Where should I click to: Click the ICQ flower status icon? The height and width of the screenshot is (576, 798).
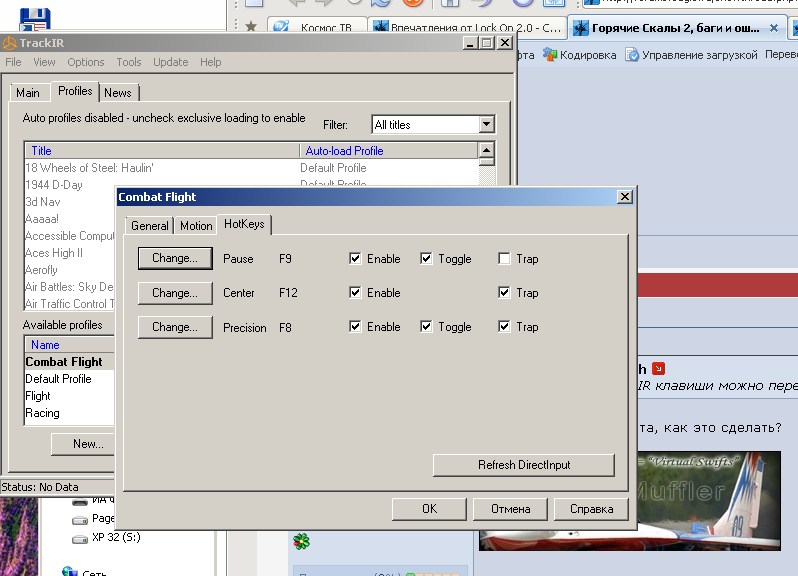point(301,541)
